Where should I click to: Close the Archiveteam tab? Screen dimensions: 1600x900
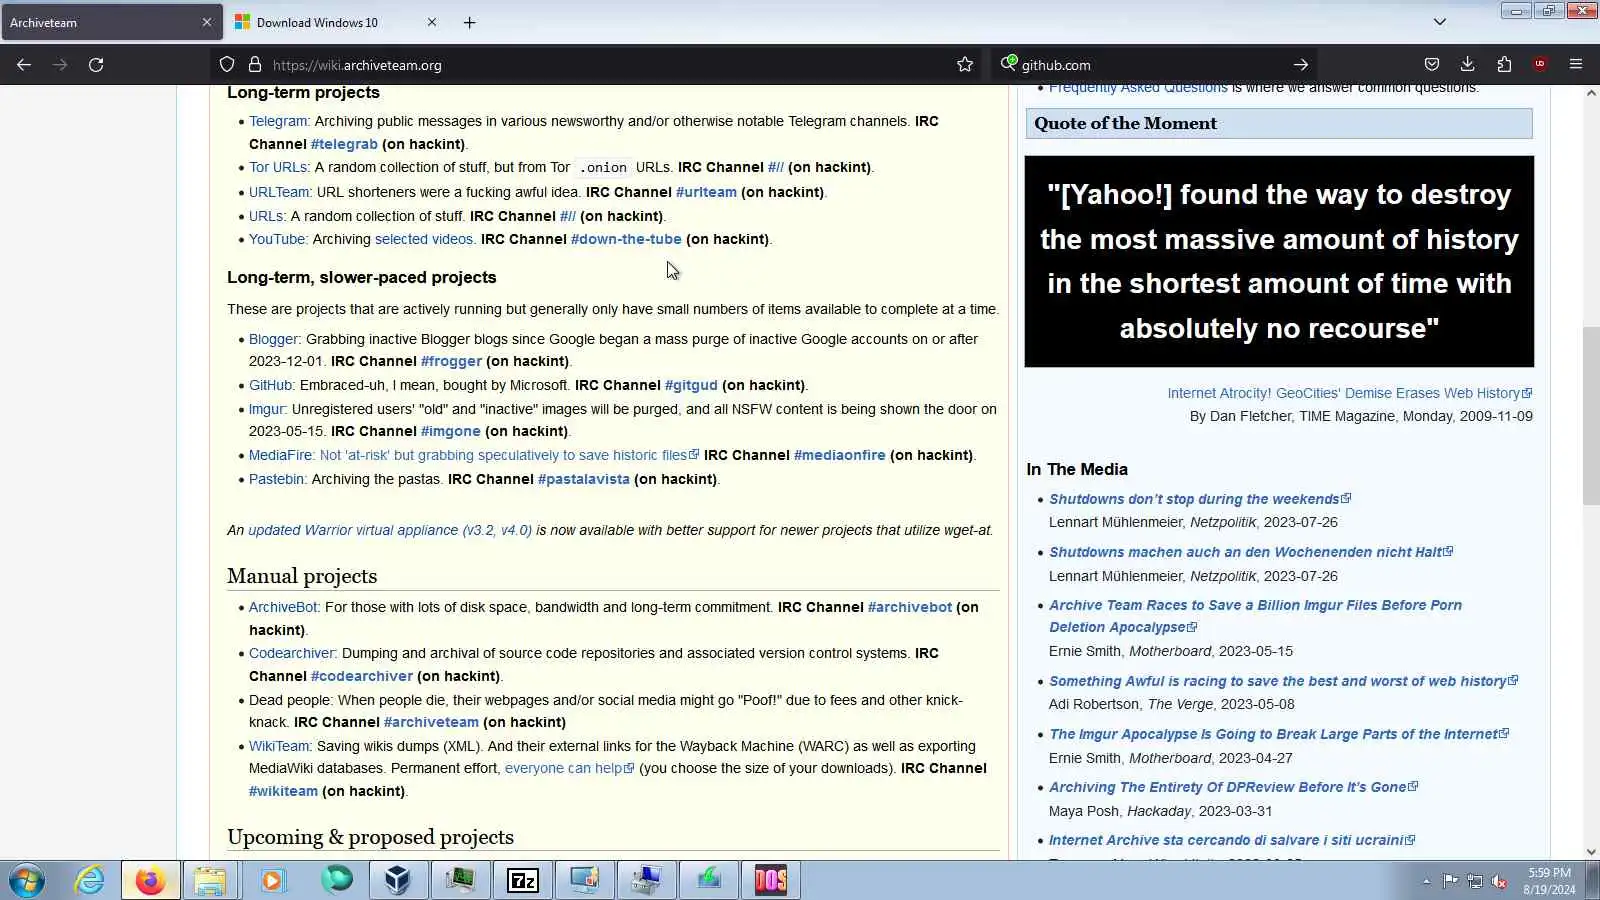pyautogui.click(x=207, y=22)
